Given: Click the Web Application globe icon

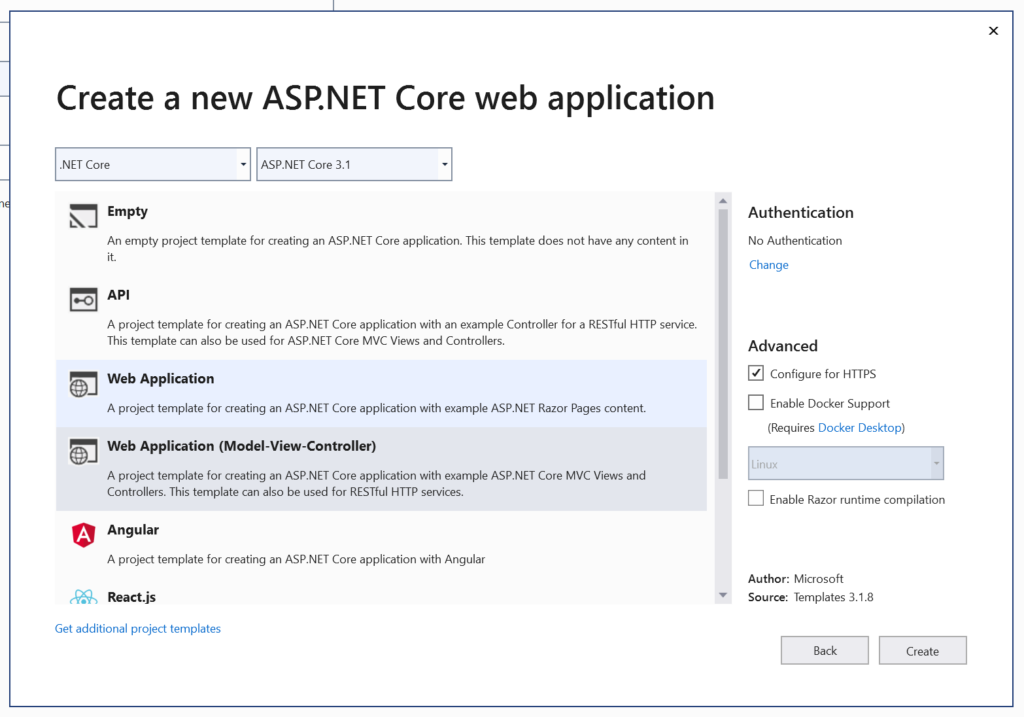Looking at the screenshot, I should [x=83, y=384].
